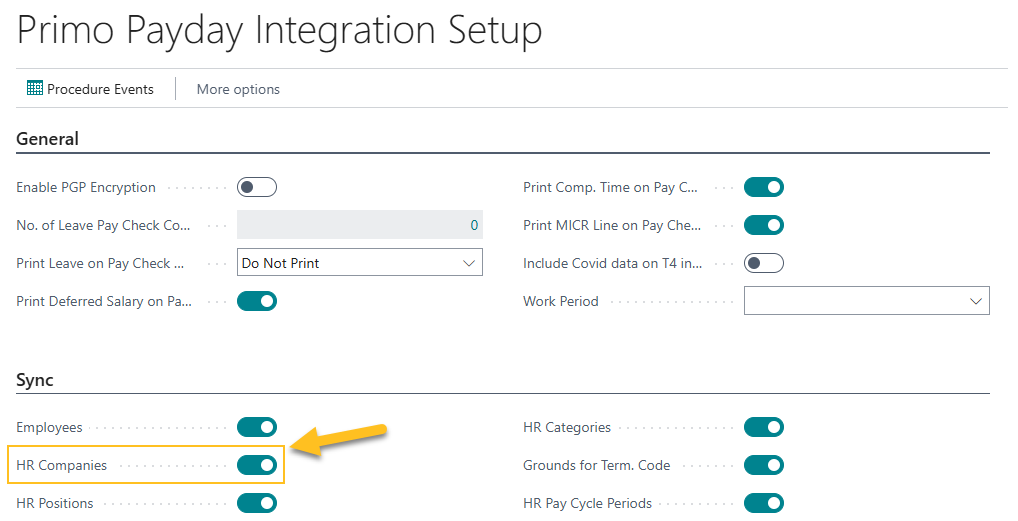Enable Include Covid data on T4 toggle
Screen dimensions: 1018x521
tap(764, 263)
